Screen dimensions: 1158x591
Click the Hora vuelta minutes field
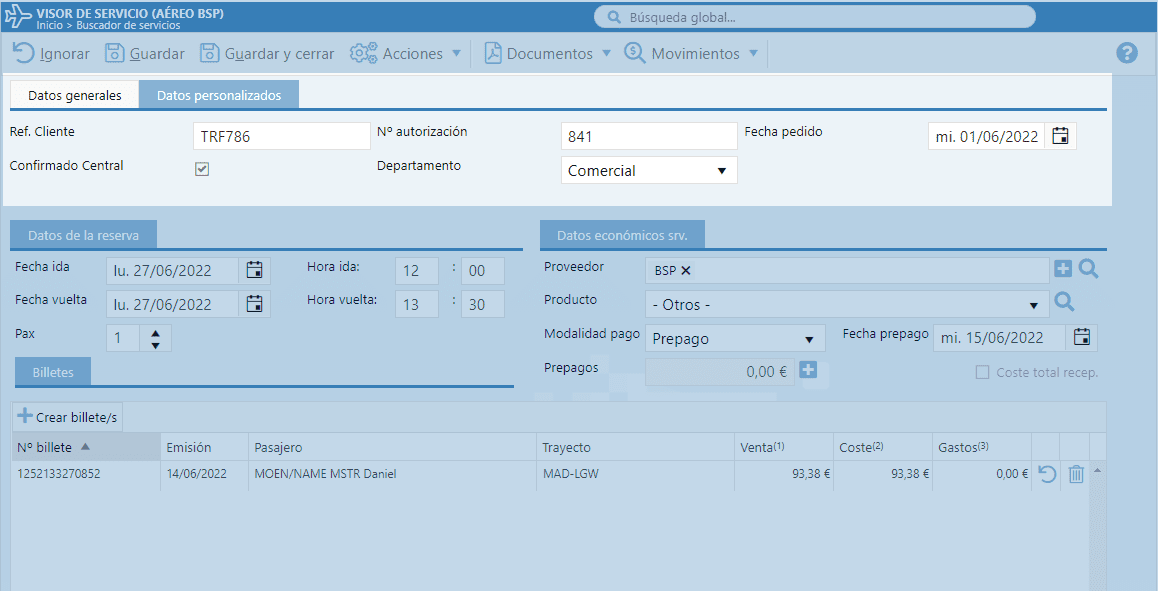483,304
